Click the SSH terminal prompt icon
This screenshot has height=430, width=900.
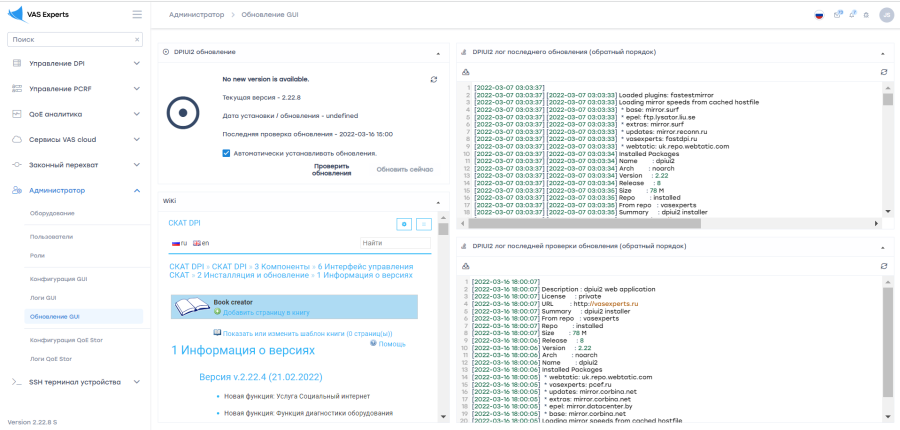point(17,382)
